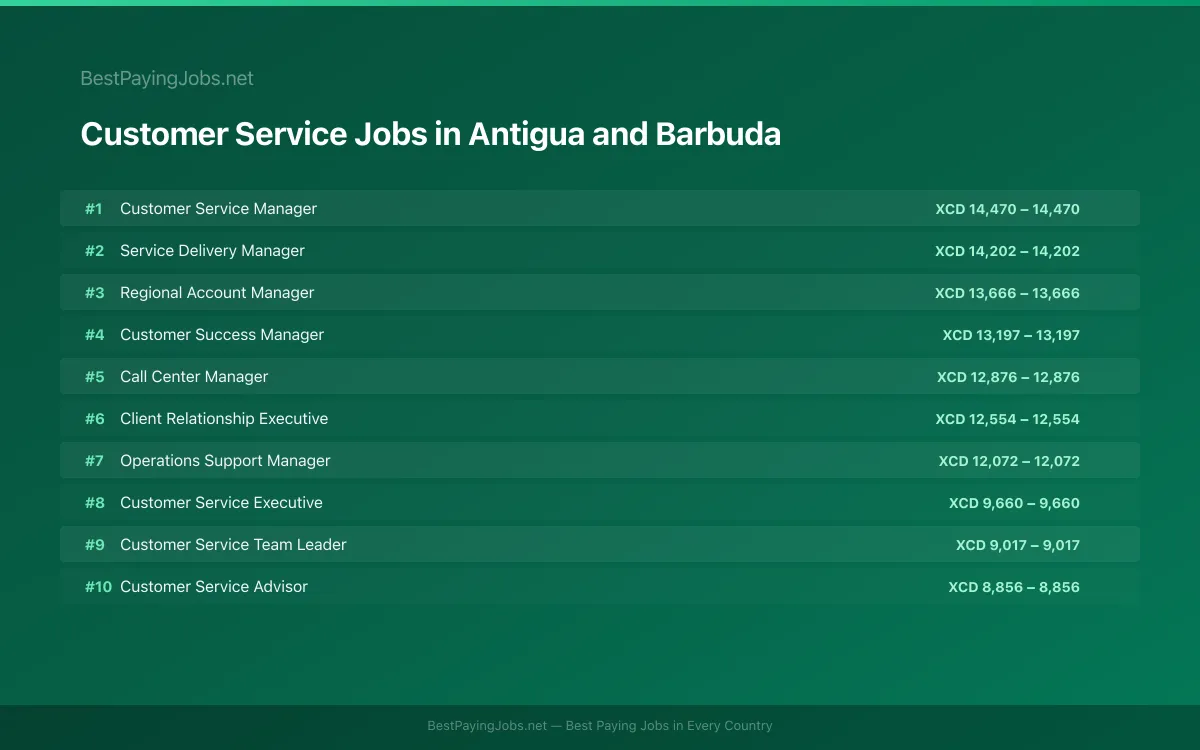
Task: Select salary XCD 12,876 – 12,876
Action: (1008, 377)
